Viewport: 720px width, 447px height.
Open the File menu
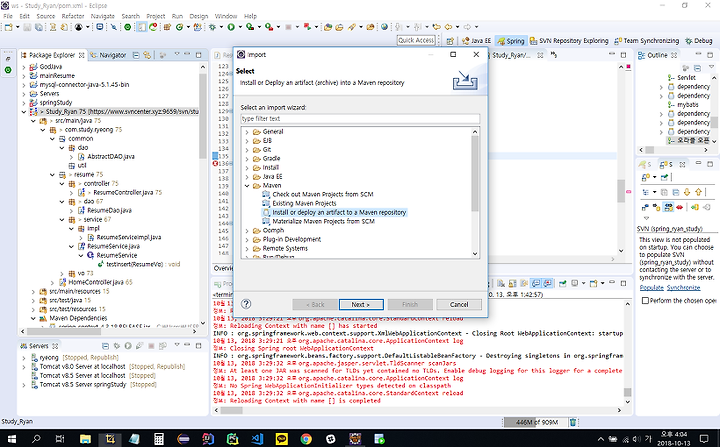[8, 16]
